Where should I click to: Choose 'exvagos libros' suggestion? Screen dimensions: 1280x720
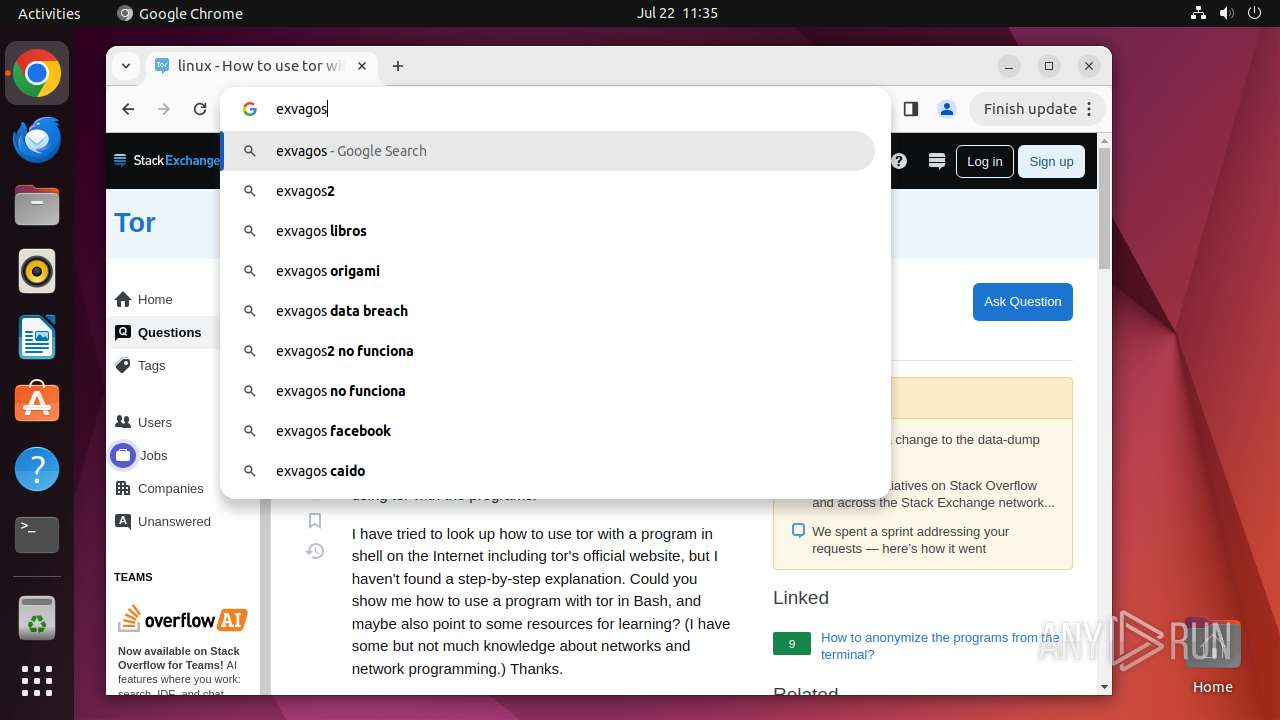tap(548, 231)
